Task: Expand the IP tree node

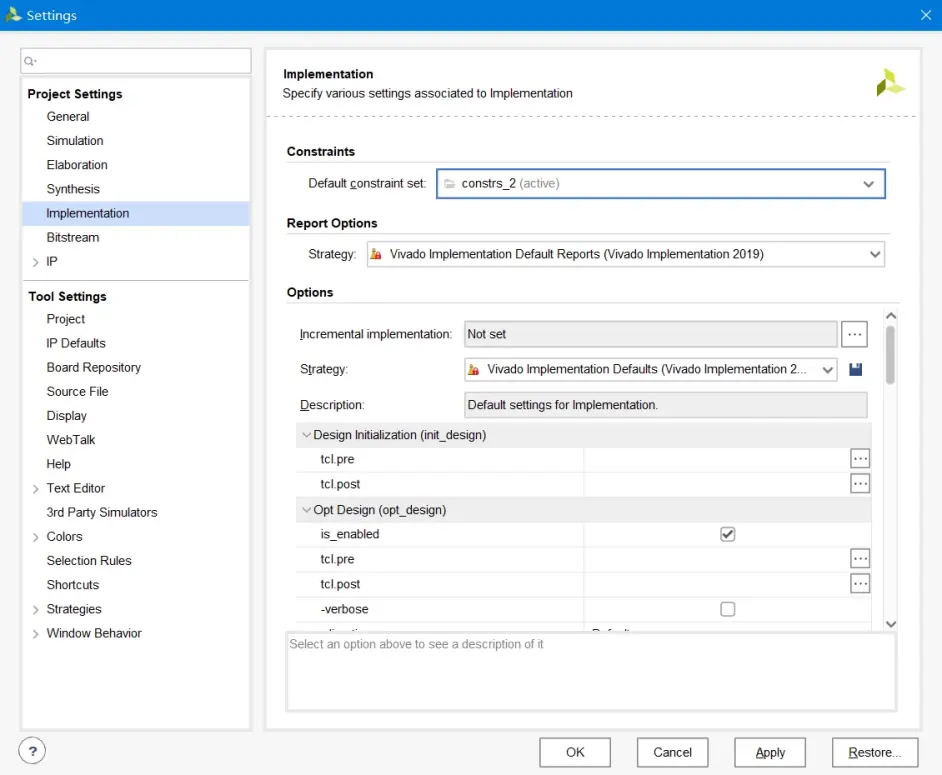Action: tap(35, 262)
